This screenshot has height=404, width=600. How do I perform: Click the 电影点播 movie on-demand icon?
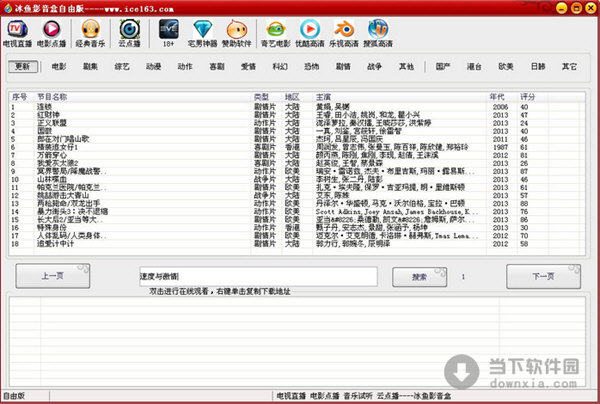[x=53, y=33]
